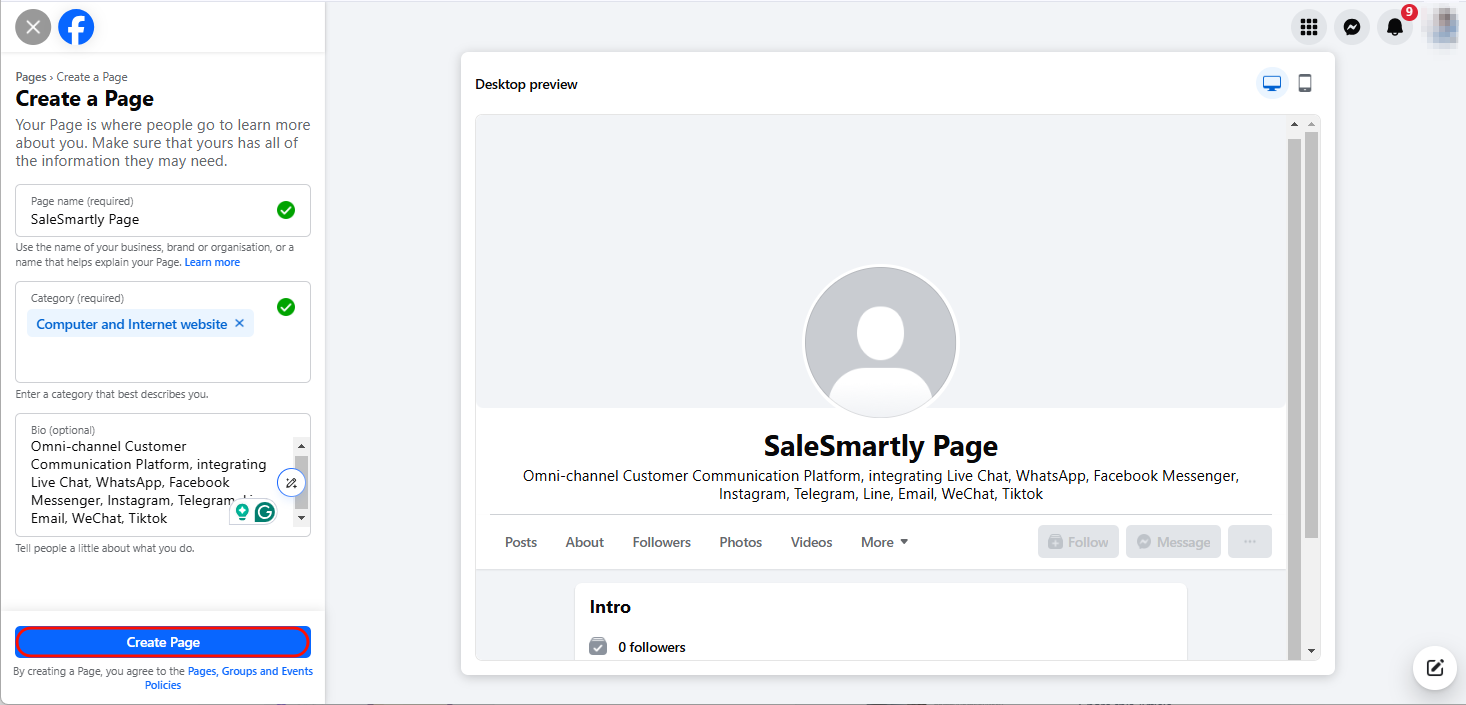Viewport: 1466px width, 705px height.
Task: Open the Facebook apps grid menu
Action: click(1308, 27)
